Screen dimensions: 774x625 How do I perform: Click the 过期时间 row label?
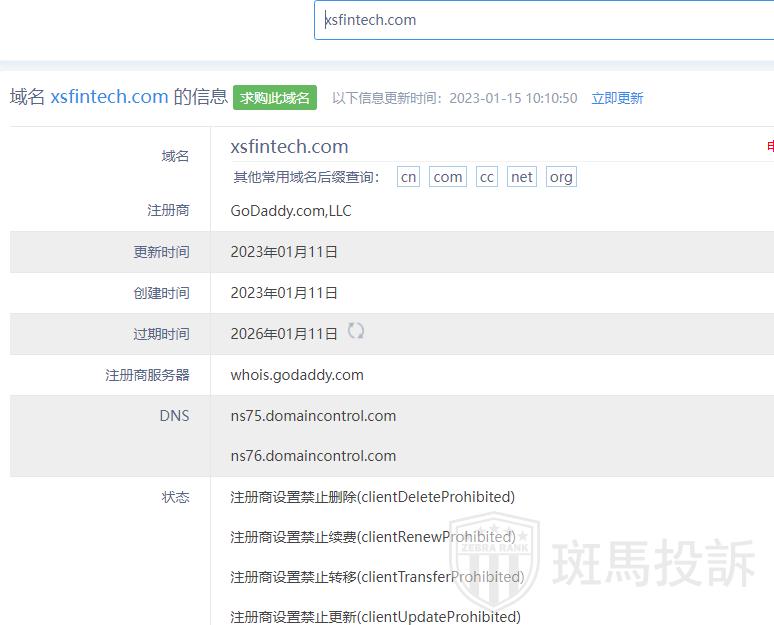click(161, 334)
